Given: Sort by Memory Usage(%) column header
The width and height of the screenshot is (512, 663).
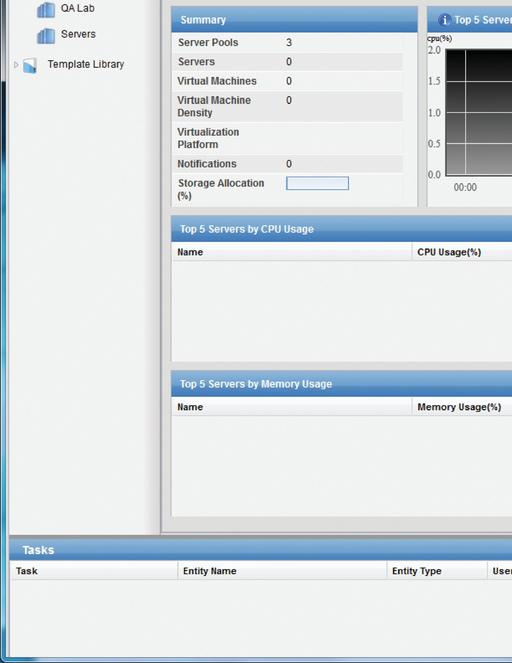Looking at the screenshot, I should [x=462, y=407].
